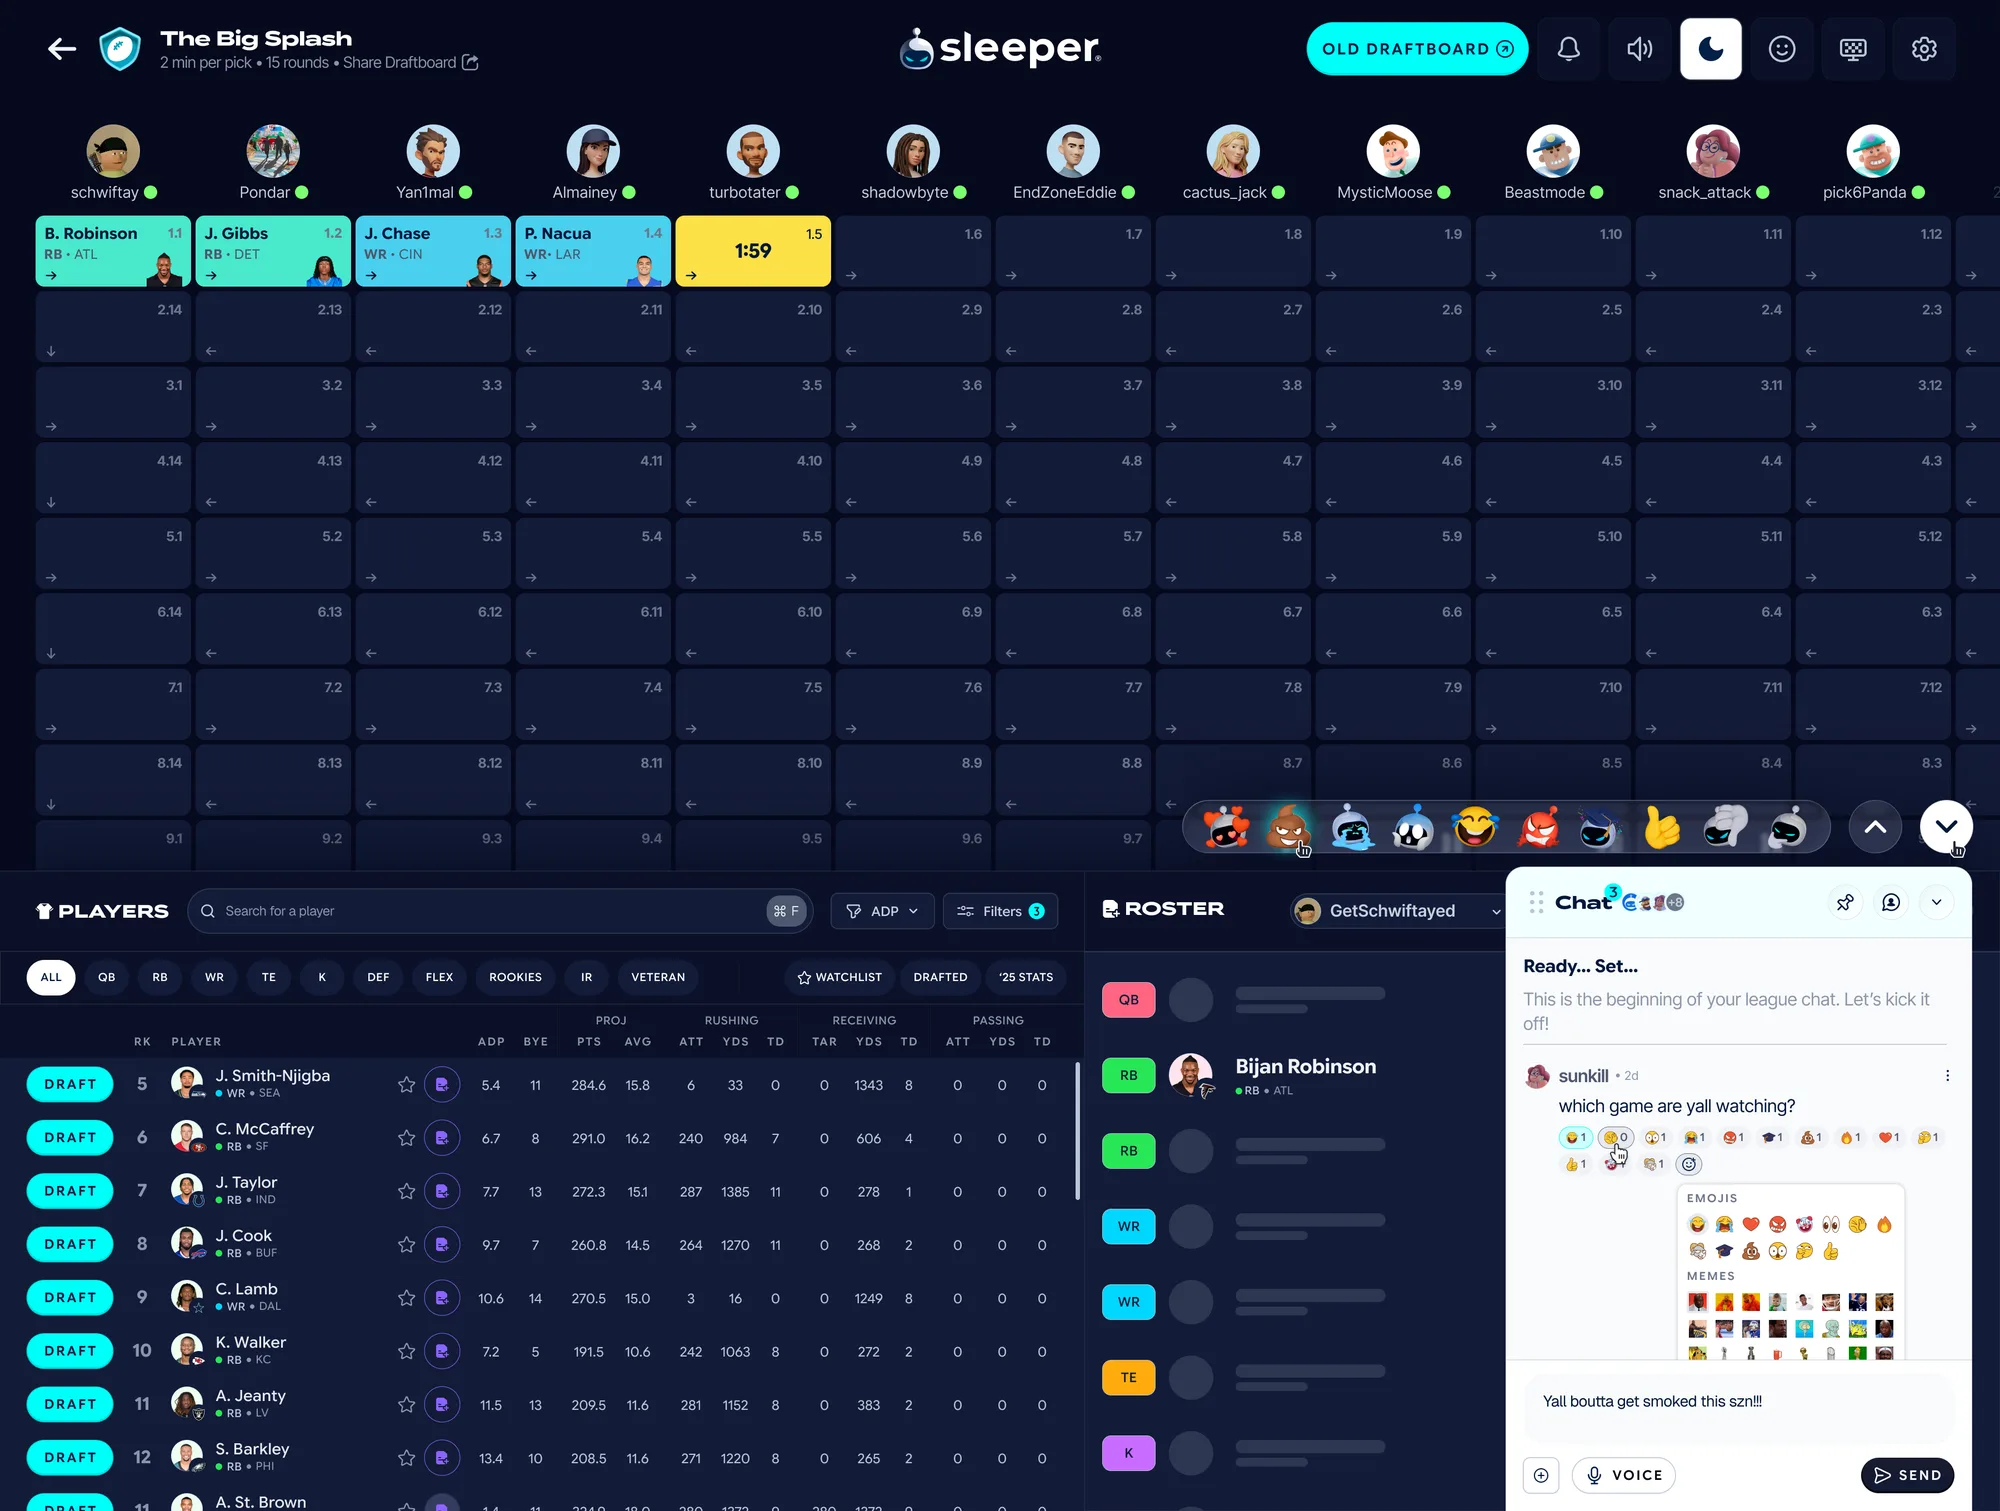Click turbotater's avatar
Screen dimensions: 2000x1511
tap(753, 151)
